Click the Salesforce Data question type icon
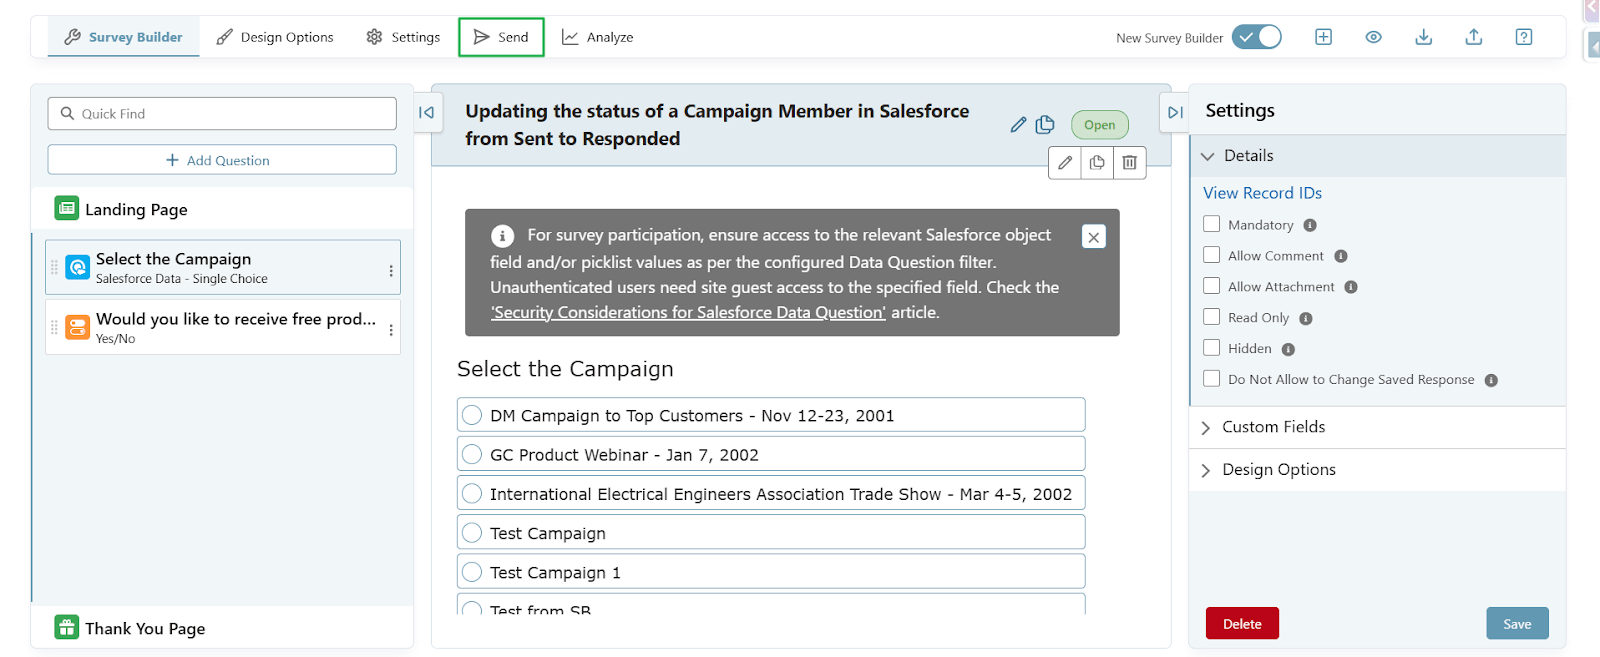This screenshot has height=657, width=1600. (77, 267)
